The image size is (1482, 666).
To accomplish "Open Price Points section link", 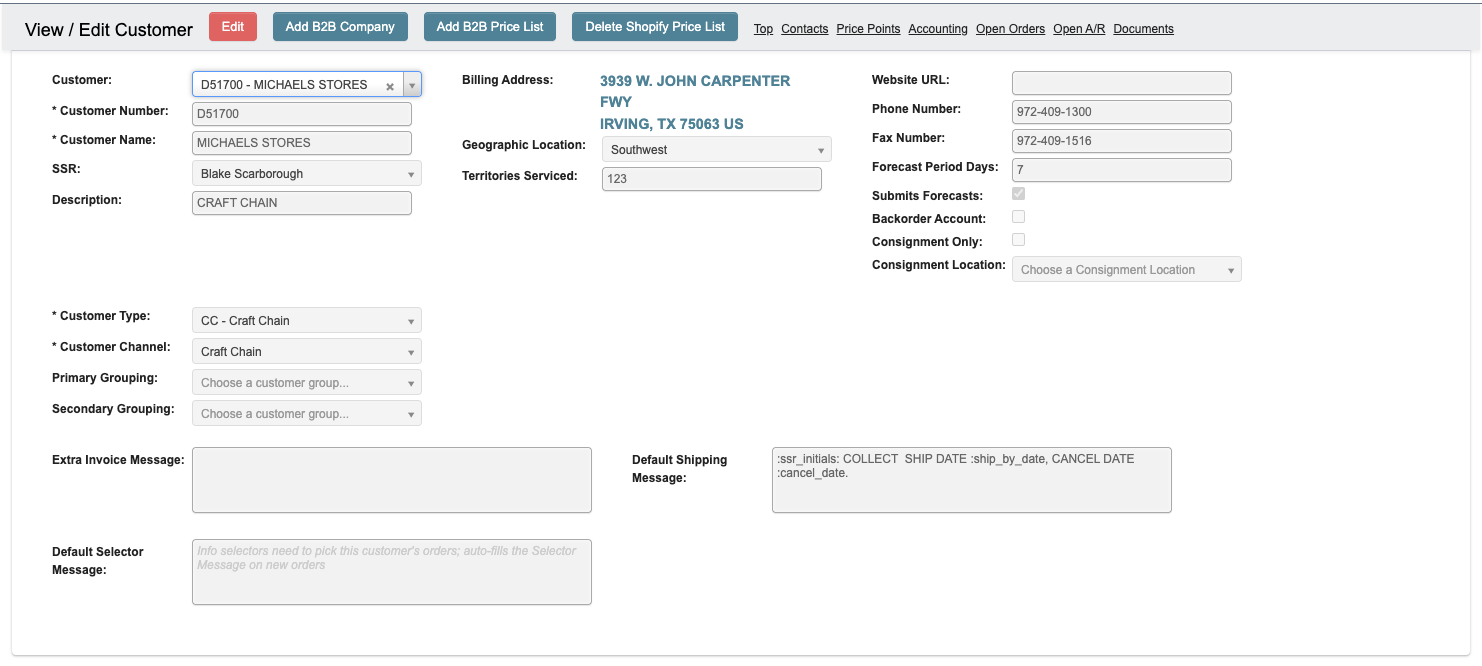I will coord(868,29).
